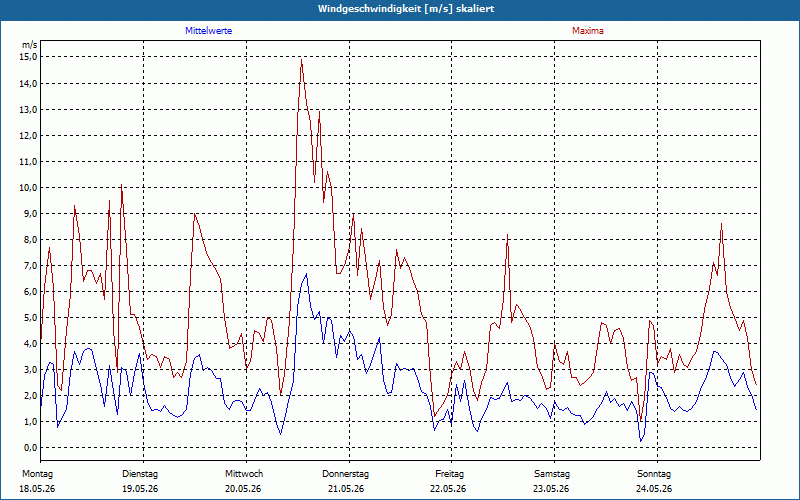Click the 7,0 y-axis value
The height and width of the screenshot is (500, 800).
[x=30, y=265]
